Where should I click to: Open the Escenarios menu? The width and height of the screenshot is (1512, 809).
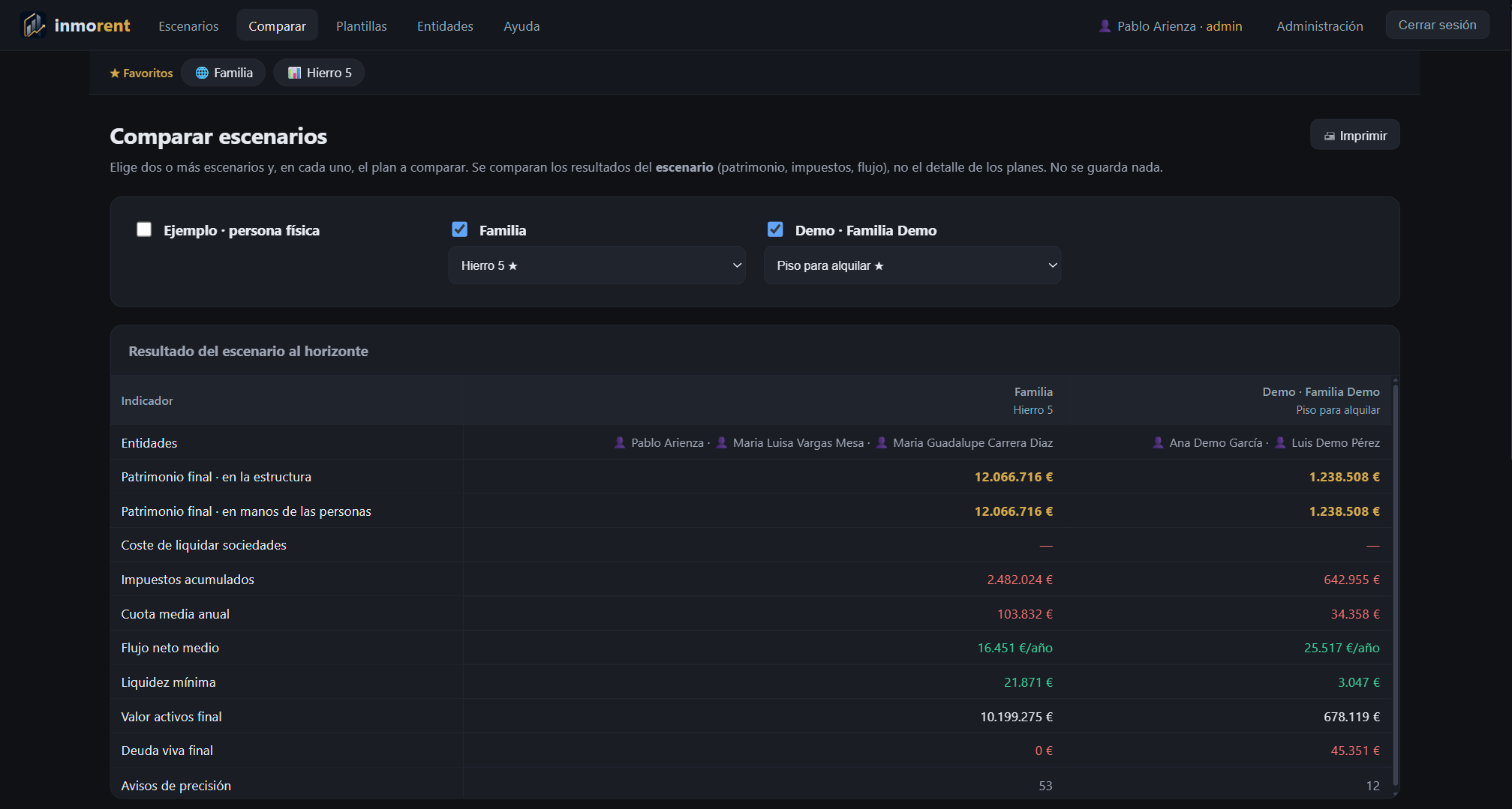point(188,26)
